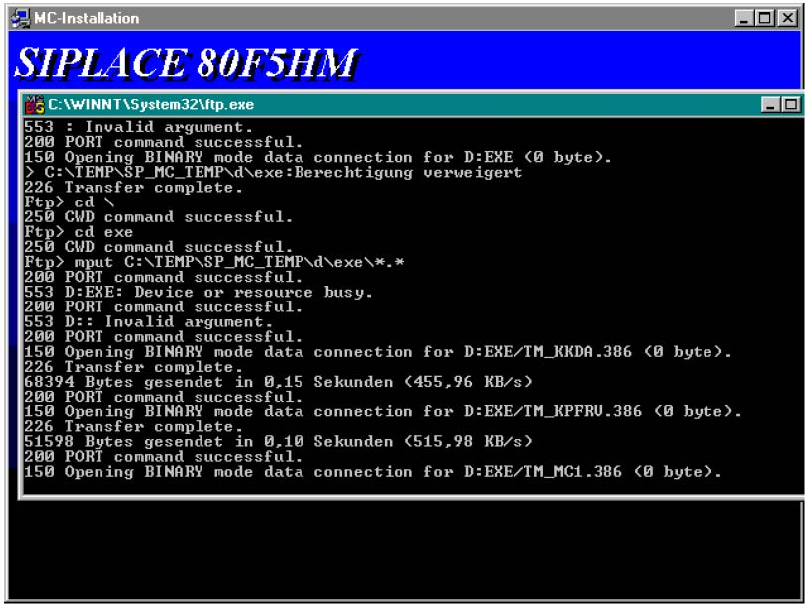This screenshot has width=805, height=604.
Task: Minimize the MC-Installation window
Action: tap(744, 18)
